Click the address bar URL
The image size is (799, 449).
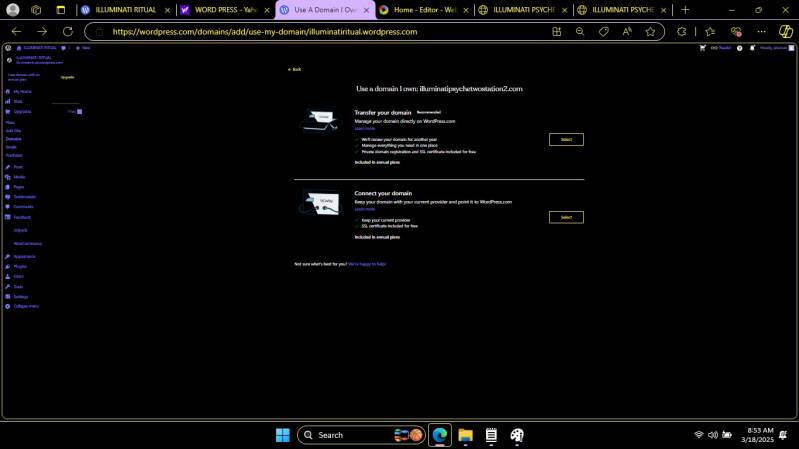(x=265, y=32)
